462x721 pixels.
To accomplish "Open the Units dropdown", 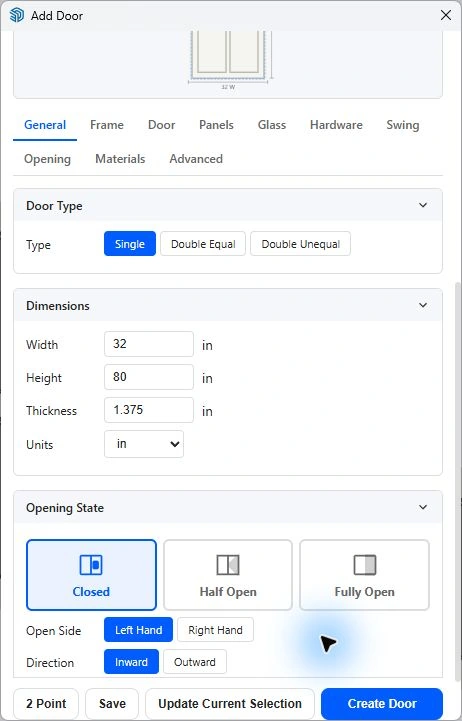I will click(x=144, y=444).
